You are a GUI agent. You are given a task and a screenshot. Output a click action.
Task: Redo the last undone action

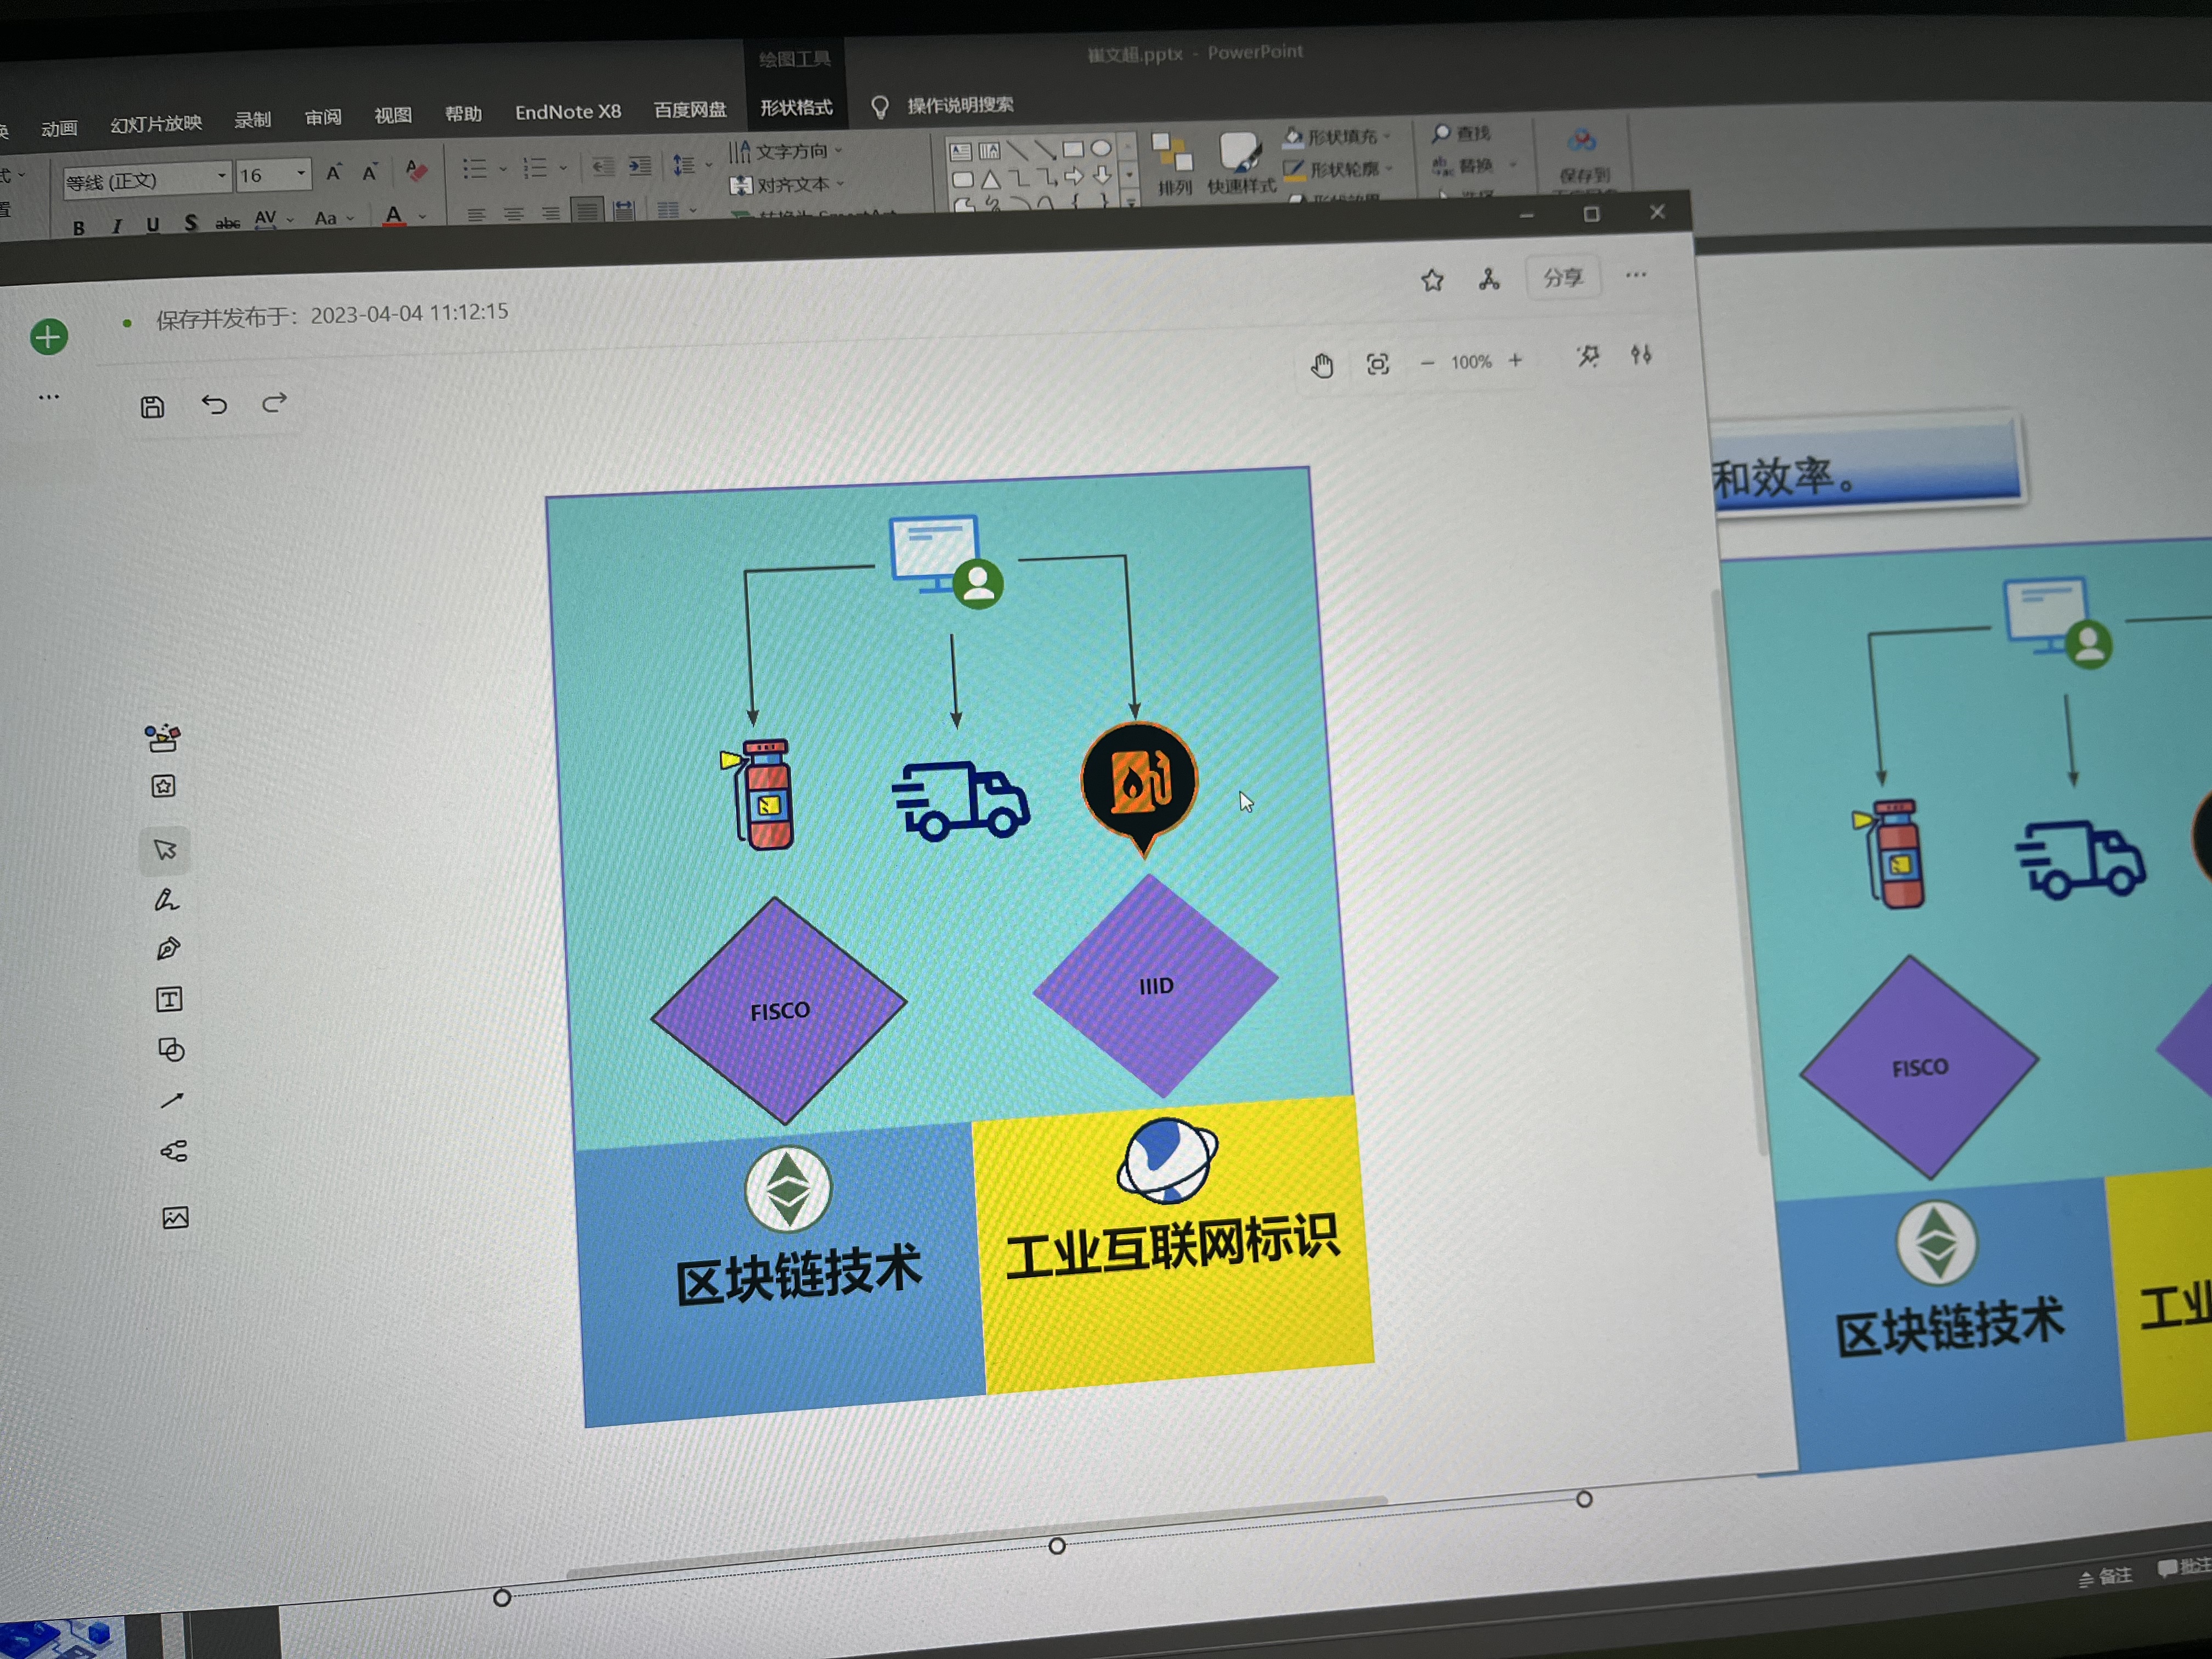pos(274,402)
